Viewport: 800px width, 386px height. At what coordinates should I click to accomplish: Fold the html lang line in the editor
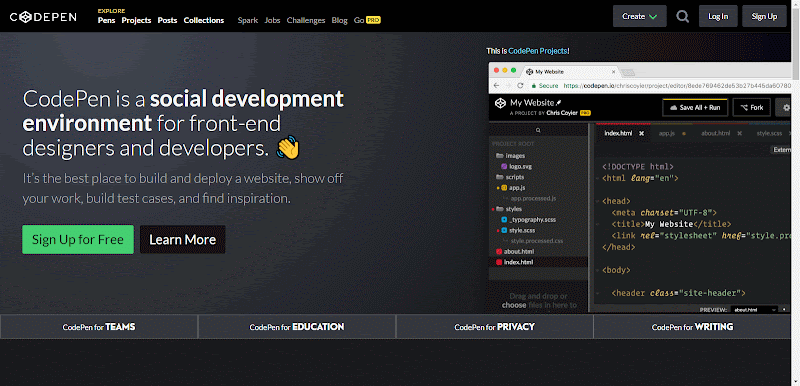(x=597, y=178)
